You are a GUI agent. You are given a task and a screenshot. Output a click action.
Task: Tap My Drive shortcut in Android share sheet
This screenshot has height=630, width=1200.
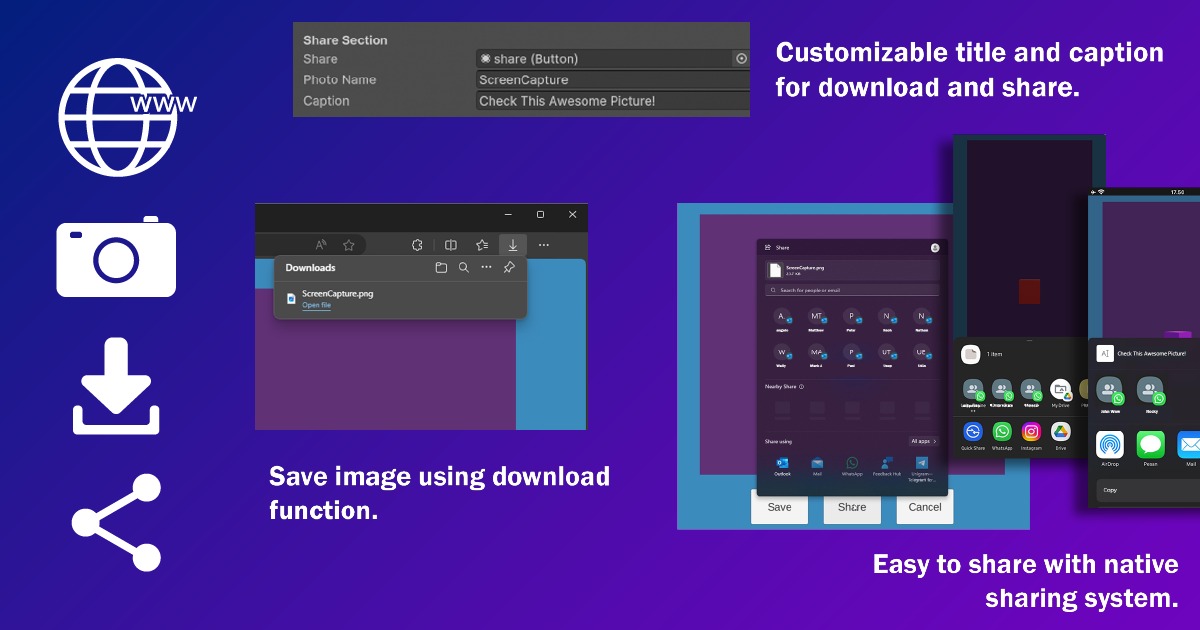coord(1061,394)
